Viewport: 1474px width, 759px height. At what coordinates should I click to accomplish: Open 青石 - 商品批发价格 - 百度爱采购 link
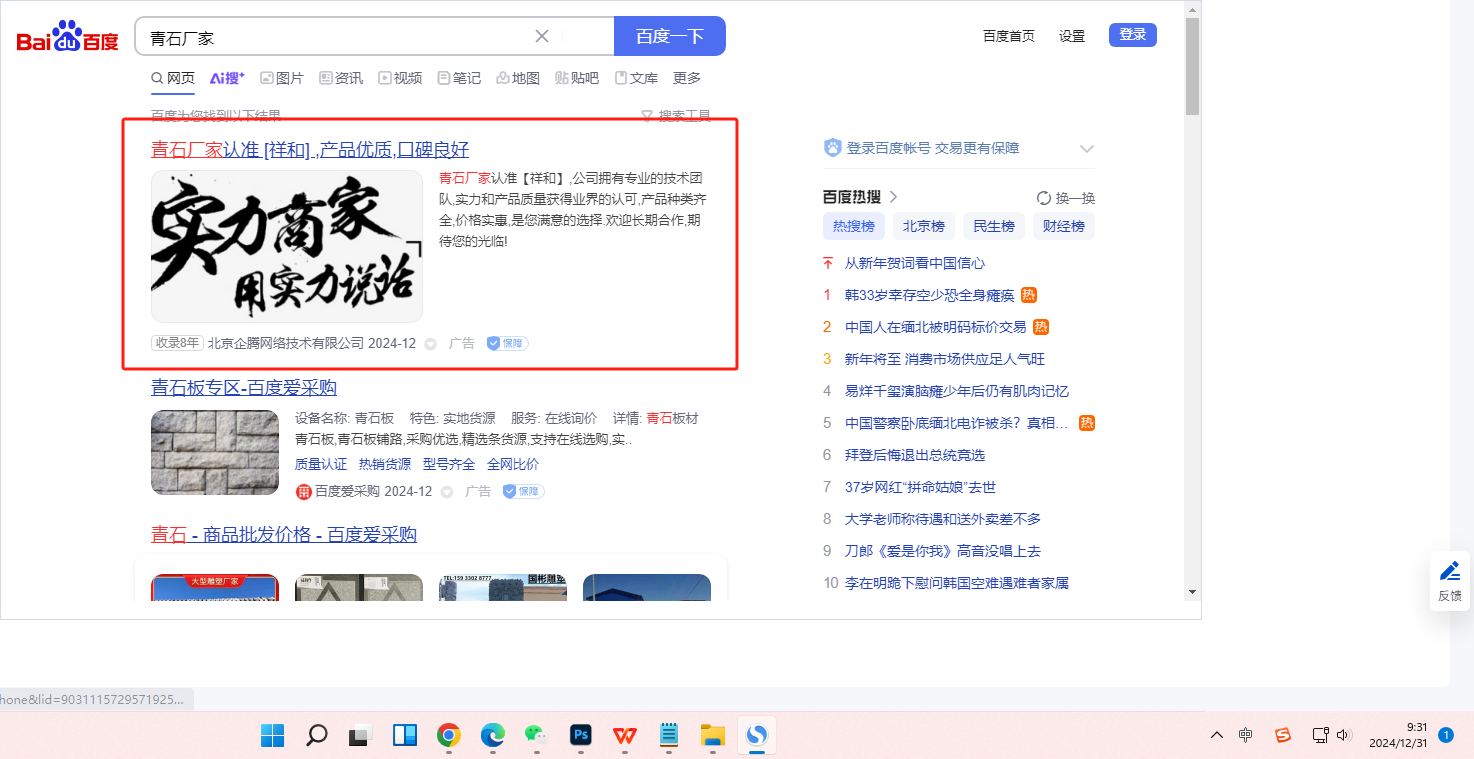(x=284, y=535)
